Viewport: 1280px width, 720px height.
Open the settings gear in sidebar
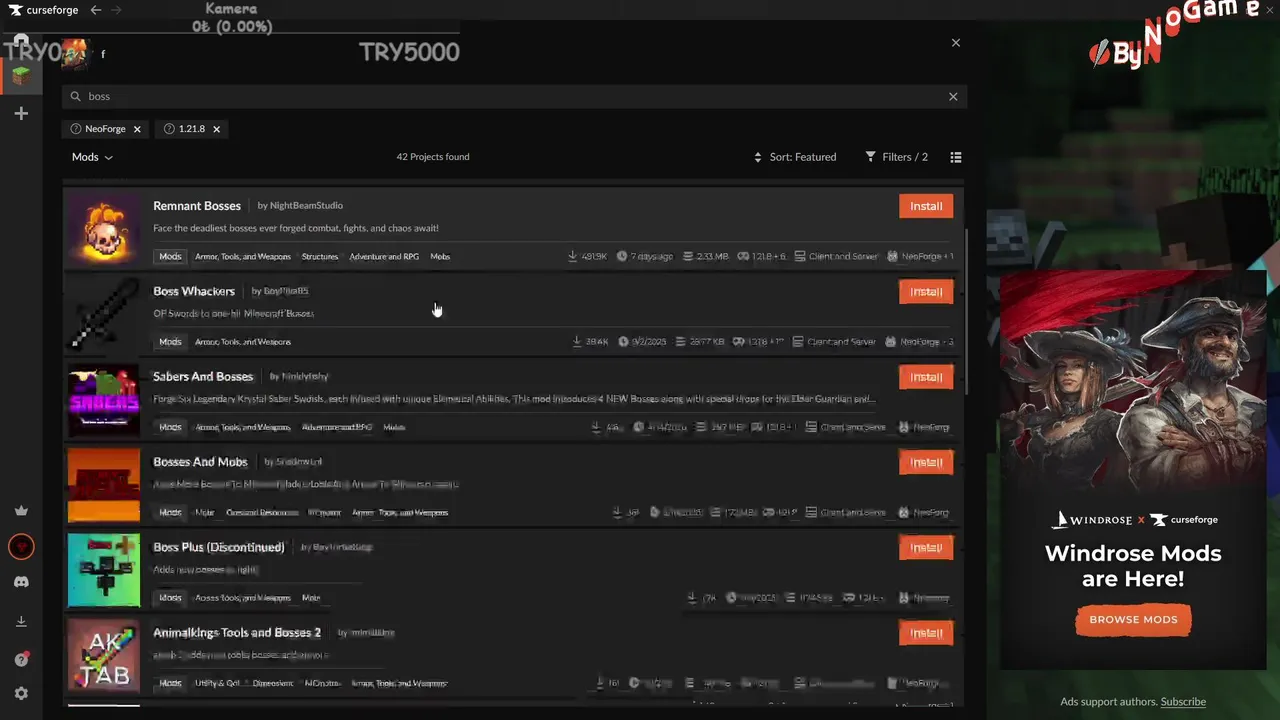[x=21, y=694]
